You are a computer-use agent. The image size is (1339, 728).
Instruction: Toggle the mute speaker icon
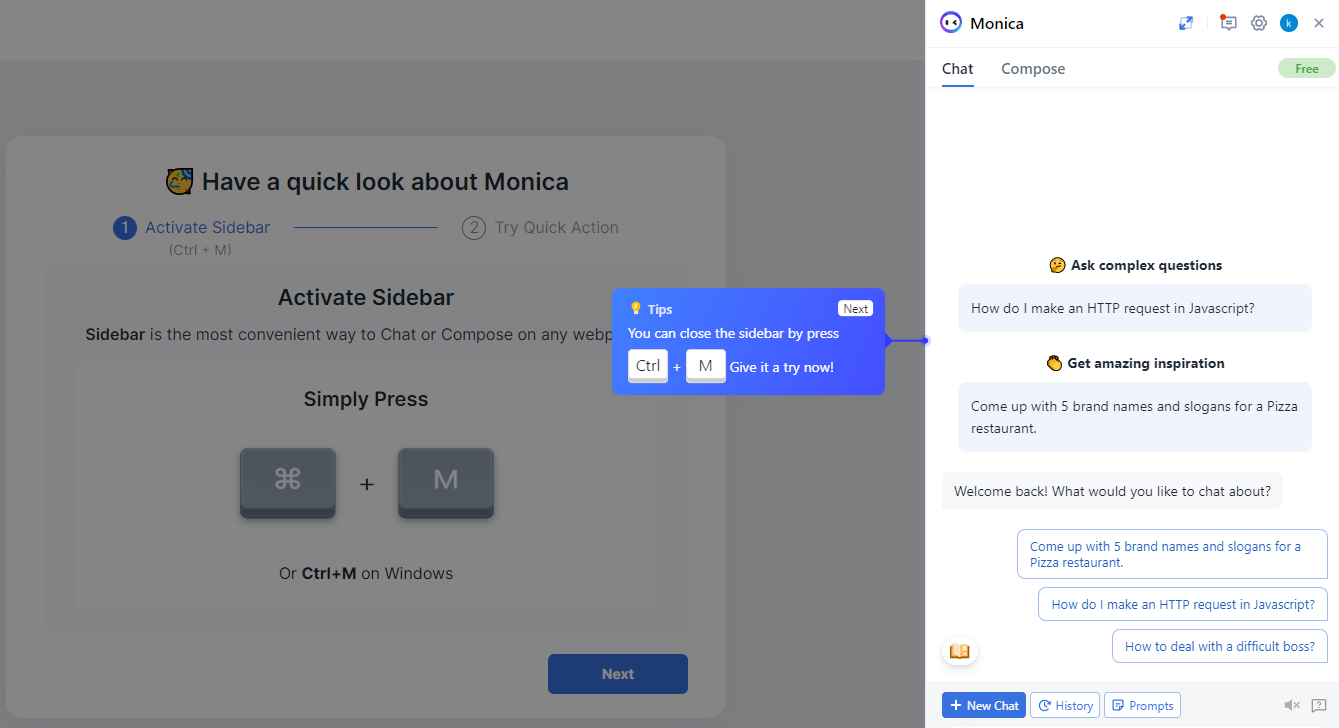pyautogui.click(x=1292, y=705)
